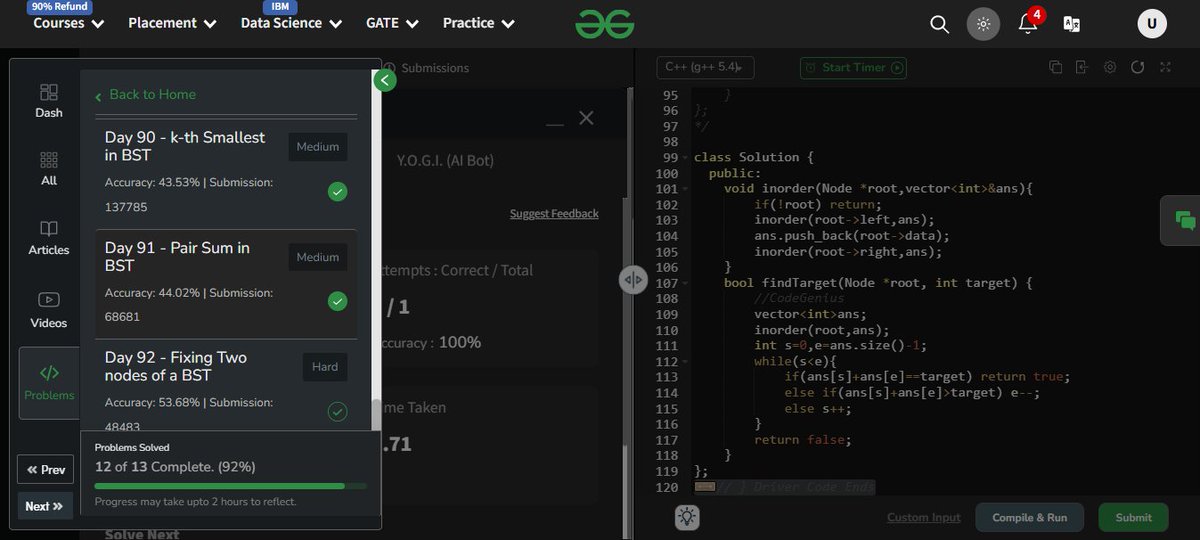This screenshot has height=540, width=1200.
Task: Click the pane splitter handle
Action: coord(634,280)
